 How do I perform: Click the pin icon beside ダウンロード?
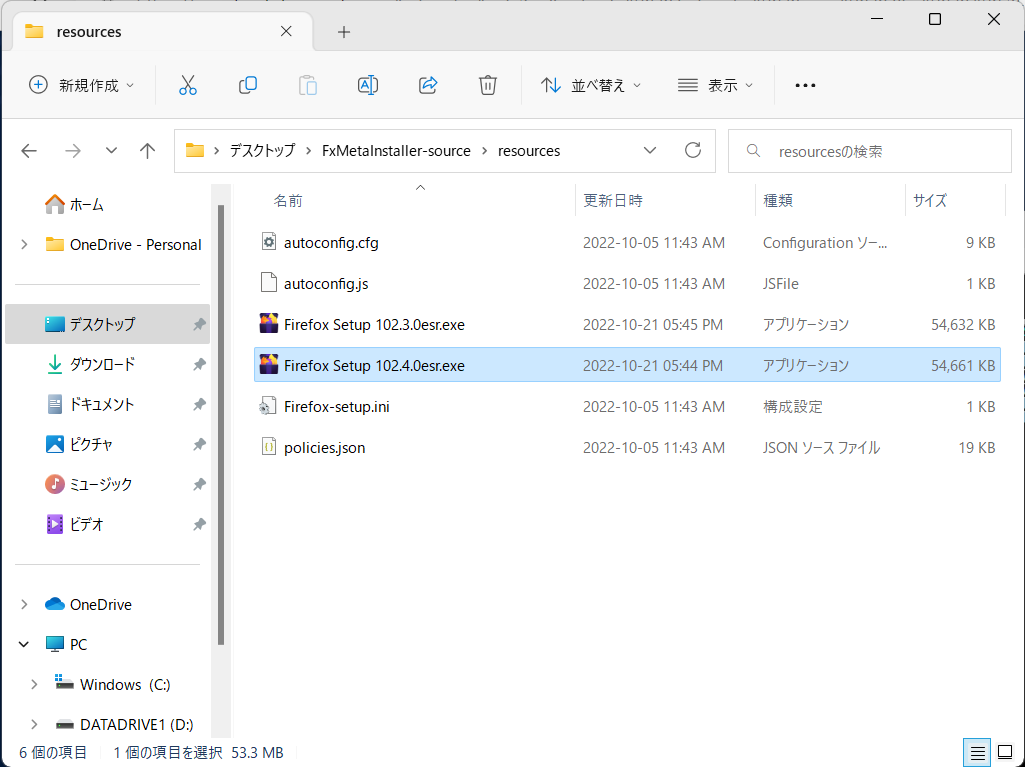199,365
